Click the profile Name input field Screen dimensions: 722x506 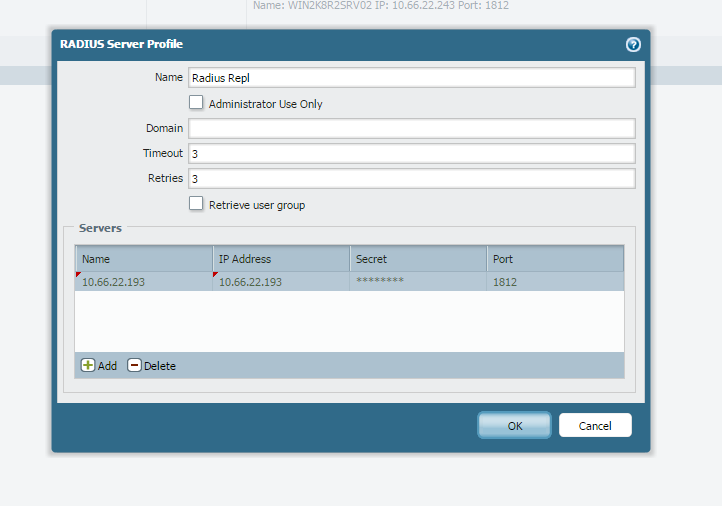coord(412,78)
